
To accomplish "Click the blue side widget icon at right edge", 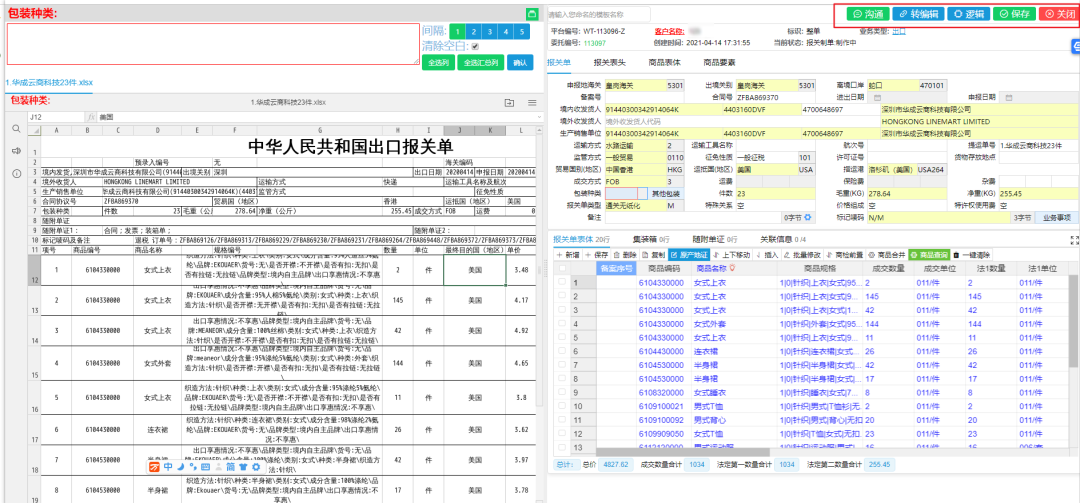I will pos(1076,46).
